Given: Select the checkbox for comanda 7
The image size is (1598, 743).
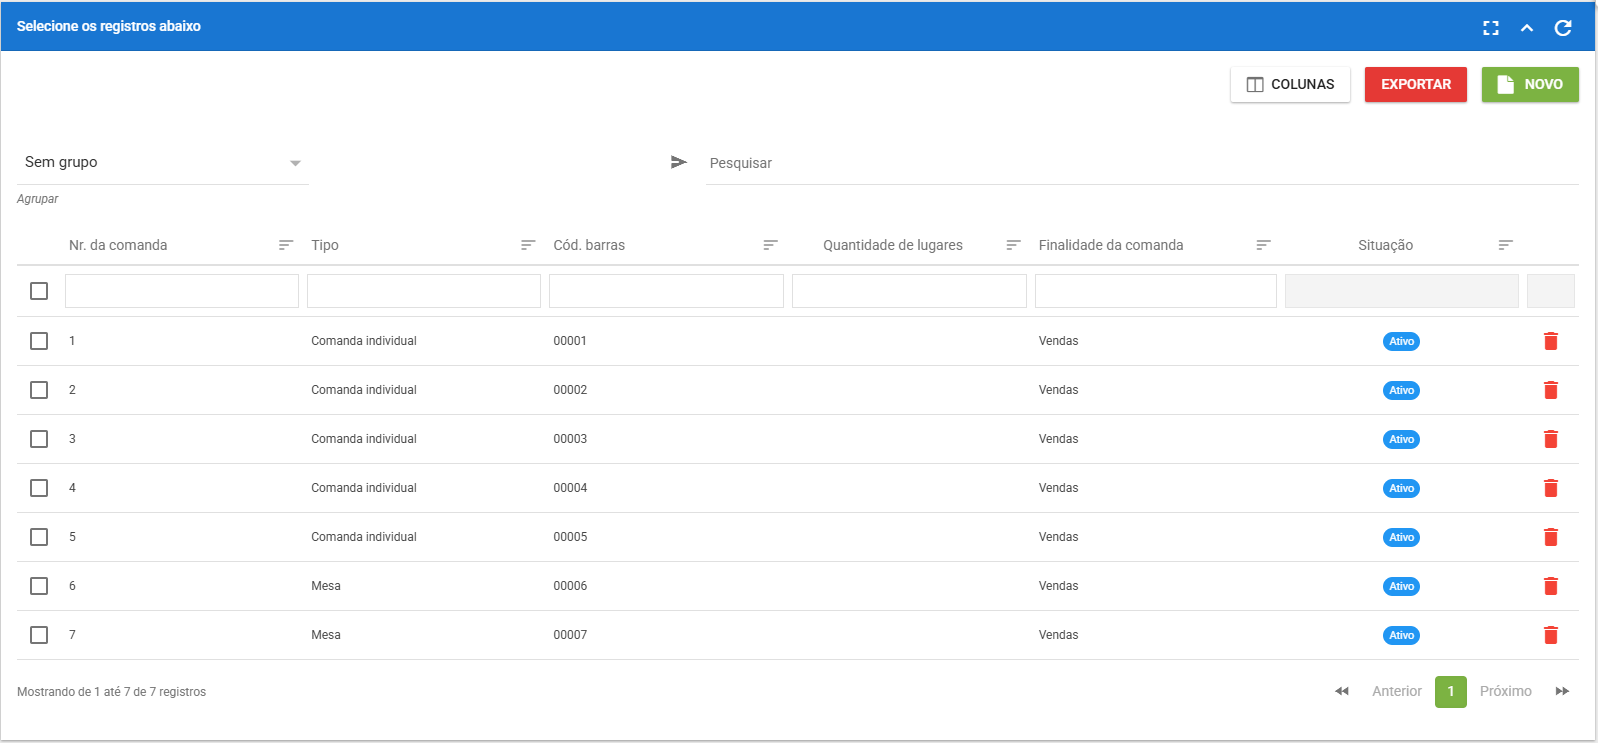Looking at the screenshot, I should 39,635.
